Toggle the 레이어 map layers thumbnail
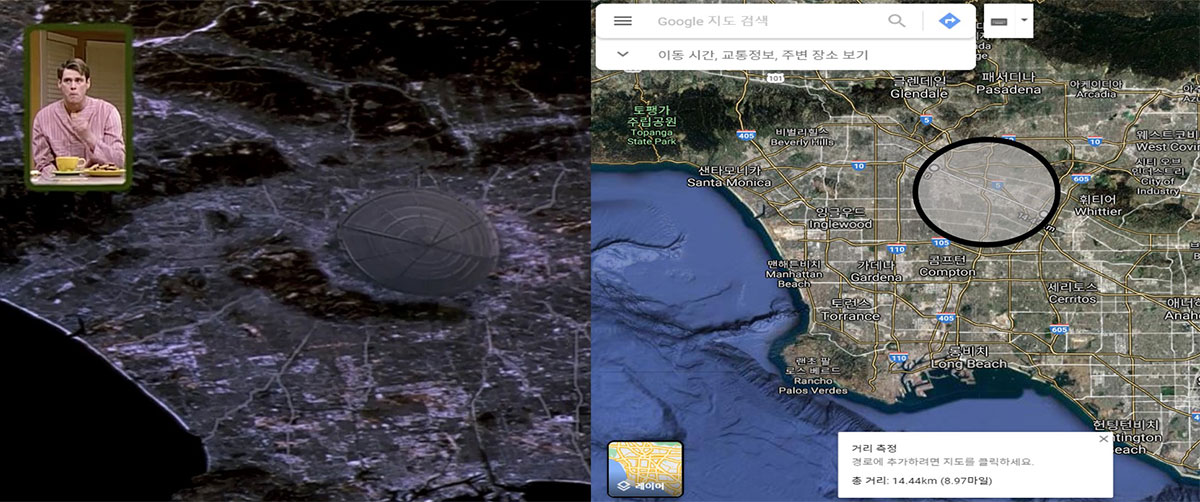 (x=645, y=469)
